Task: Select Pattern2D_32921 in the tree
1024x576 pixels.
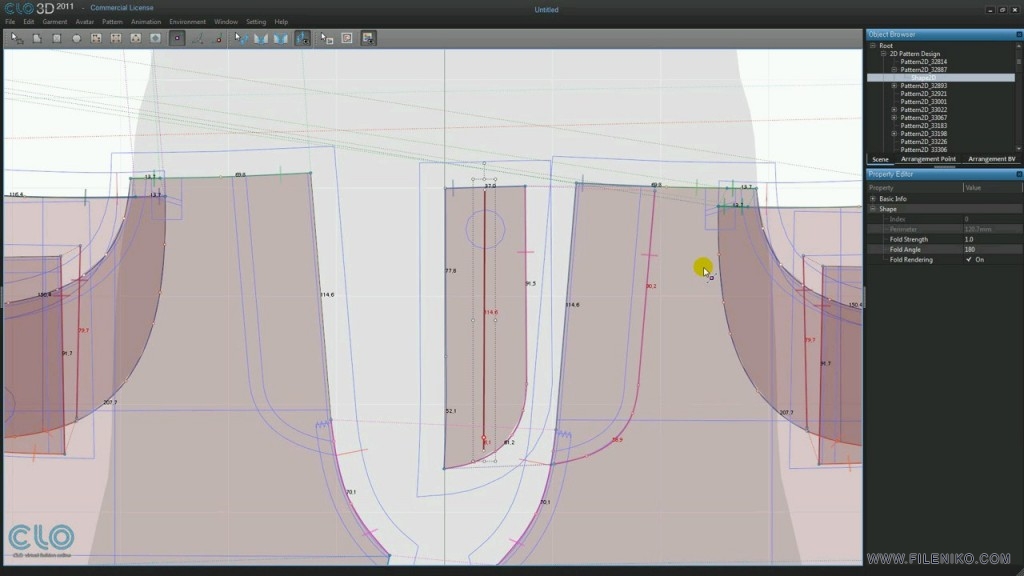Action: coord(923,93)
